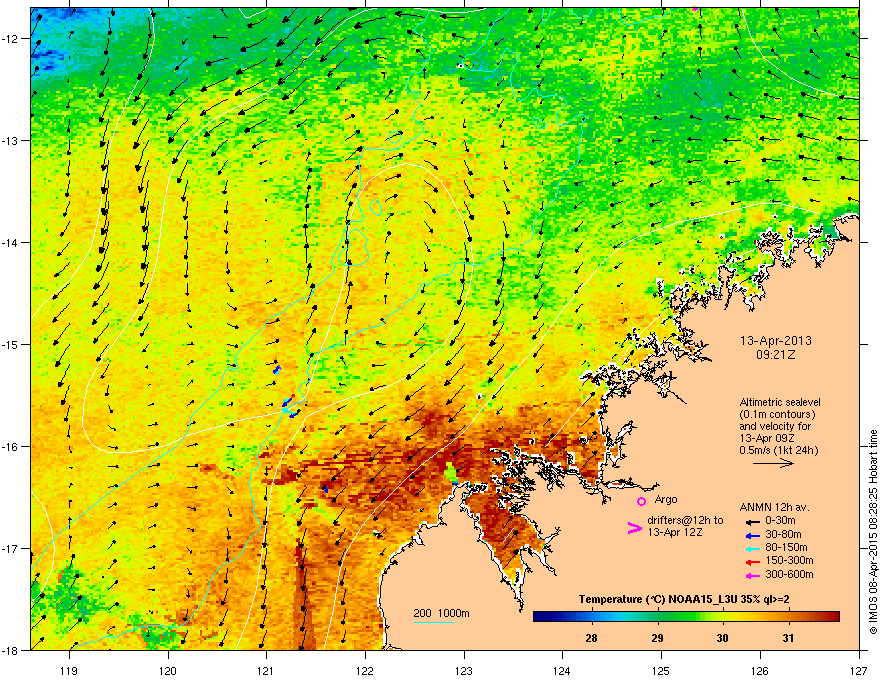880x680 pixels.
Task: Click the red 150-300m legend arrow
Action: [751, 562]
